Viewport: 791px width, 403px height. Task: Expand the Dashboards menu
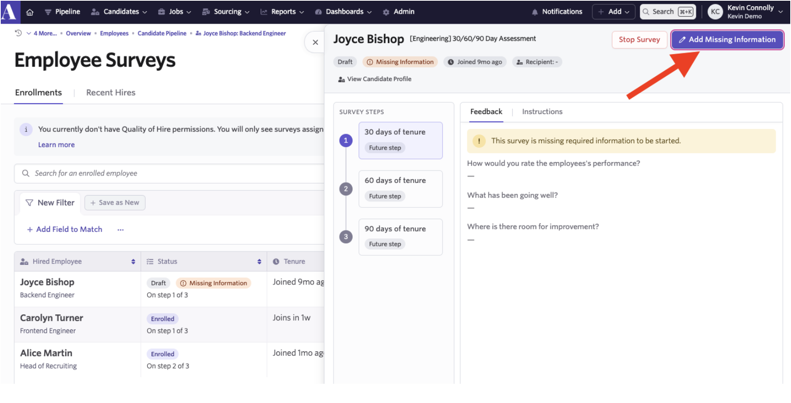[343, 12]
